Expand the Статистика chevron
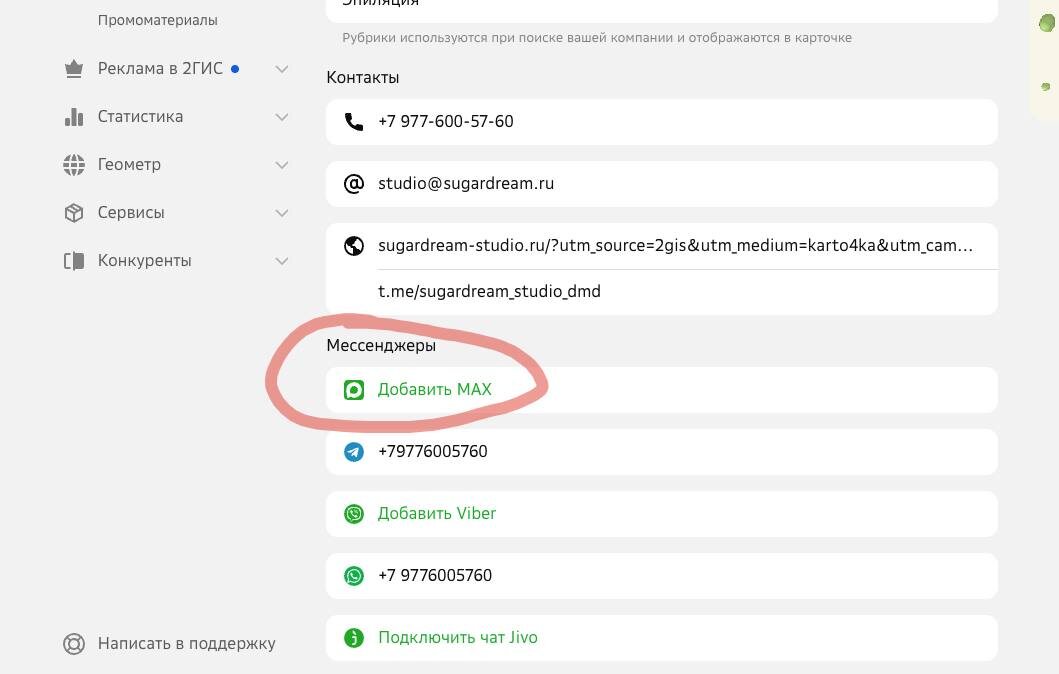The image size is (1059, 674). coord(282,117)
